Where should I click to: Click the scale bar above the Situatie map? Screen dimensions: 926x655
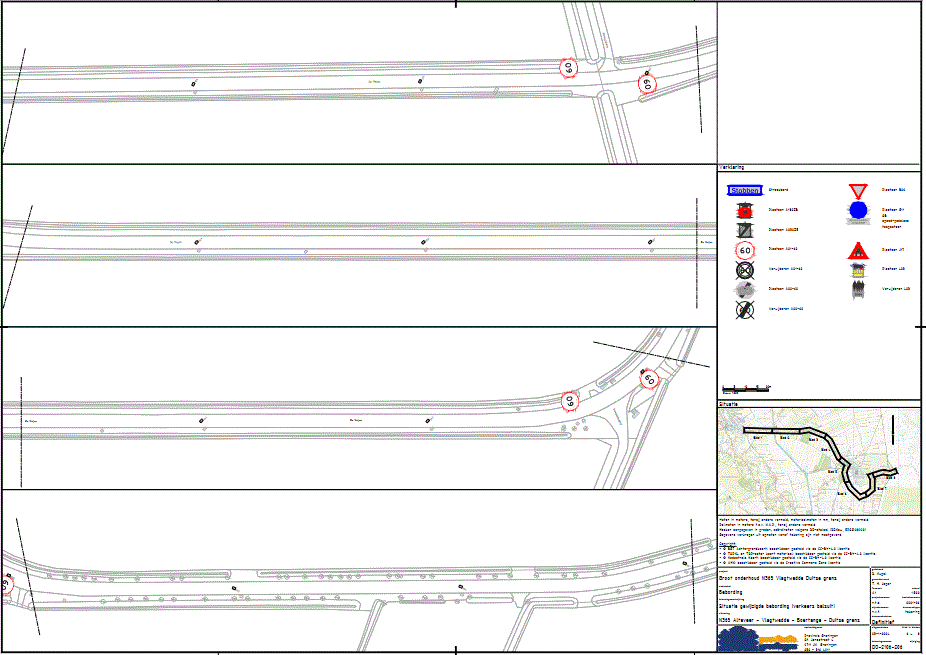click(x=746, y=388)
